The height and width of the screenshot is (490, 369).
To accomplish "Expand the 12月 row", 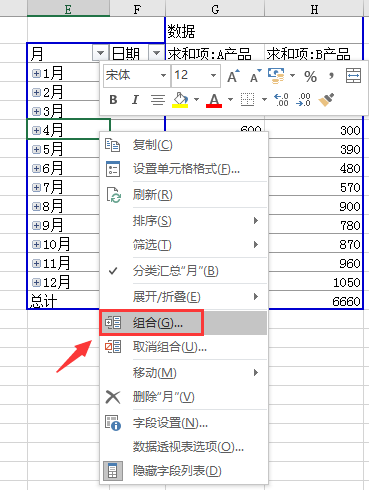I will pyautogui.click(x=36, y=283).
